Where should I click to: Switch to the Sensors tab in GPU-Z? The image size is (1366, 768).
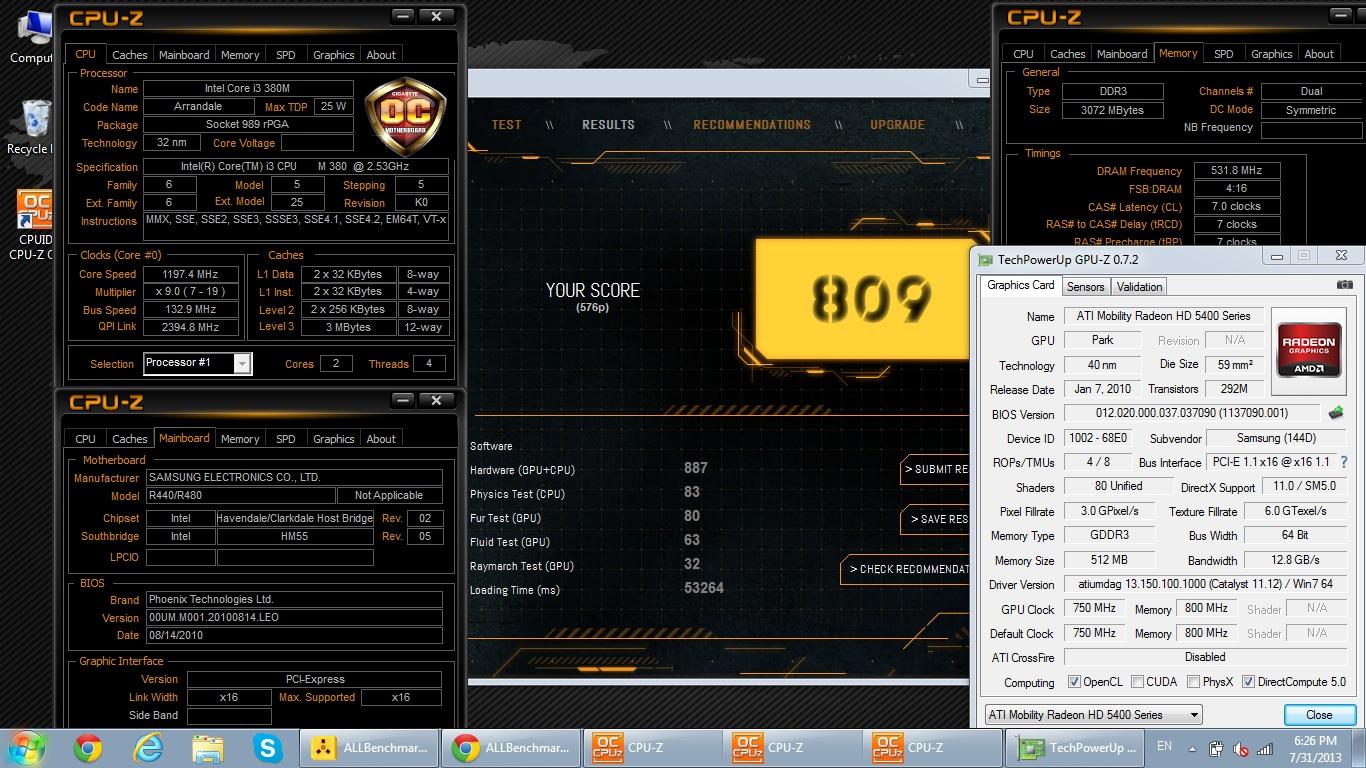pos(1085,287)
